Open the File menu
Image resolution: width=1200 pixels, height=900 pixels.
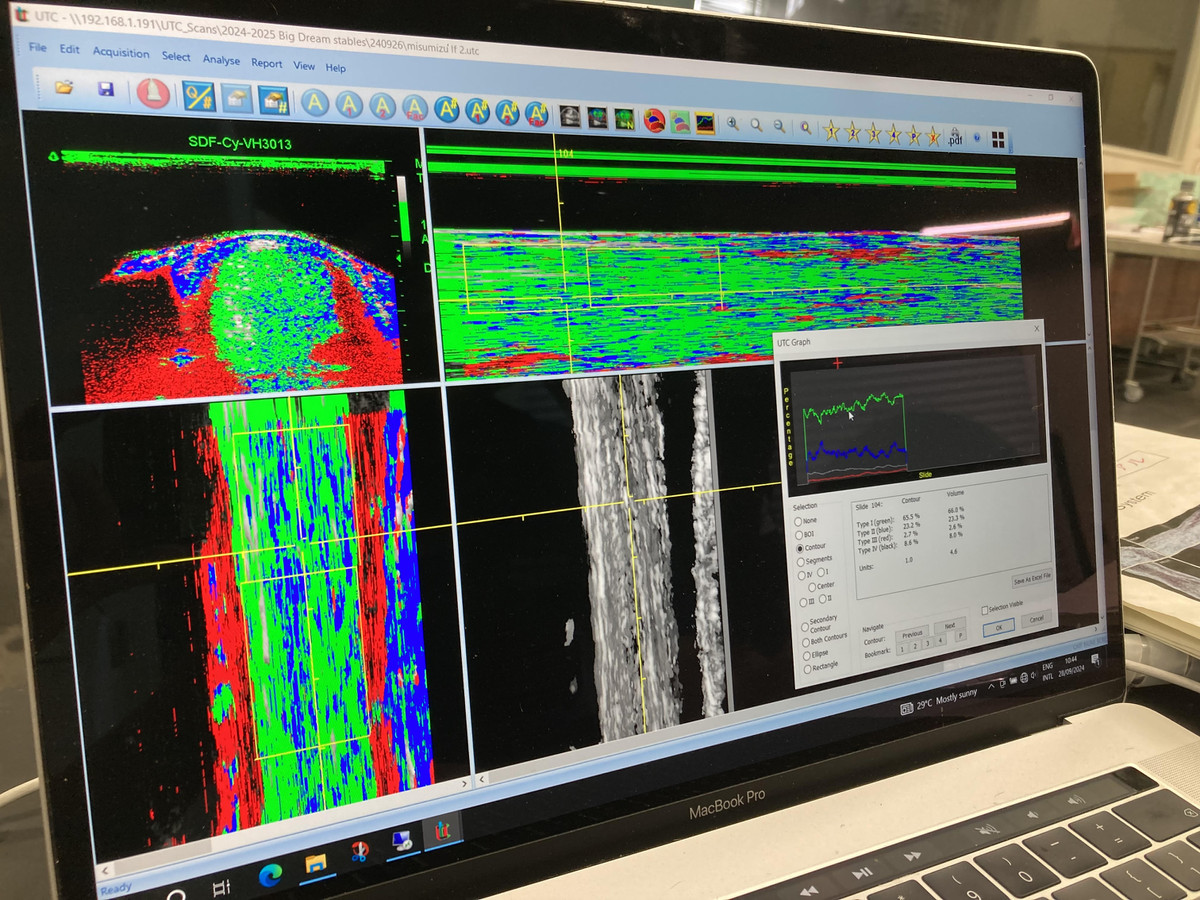tap(38, 47)
